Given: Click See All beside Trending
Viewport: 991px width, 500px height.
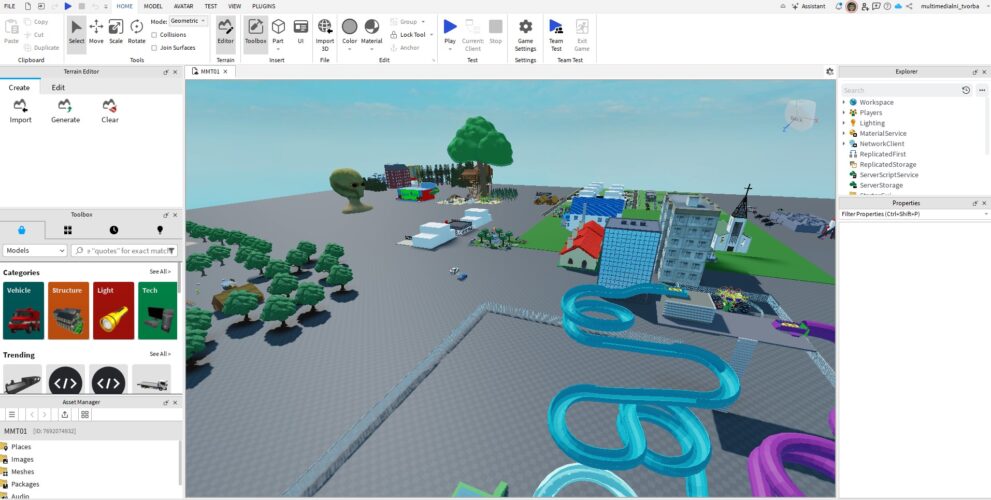Looking at the screenshot, I should pos(160,354).
